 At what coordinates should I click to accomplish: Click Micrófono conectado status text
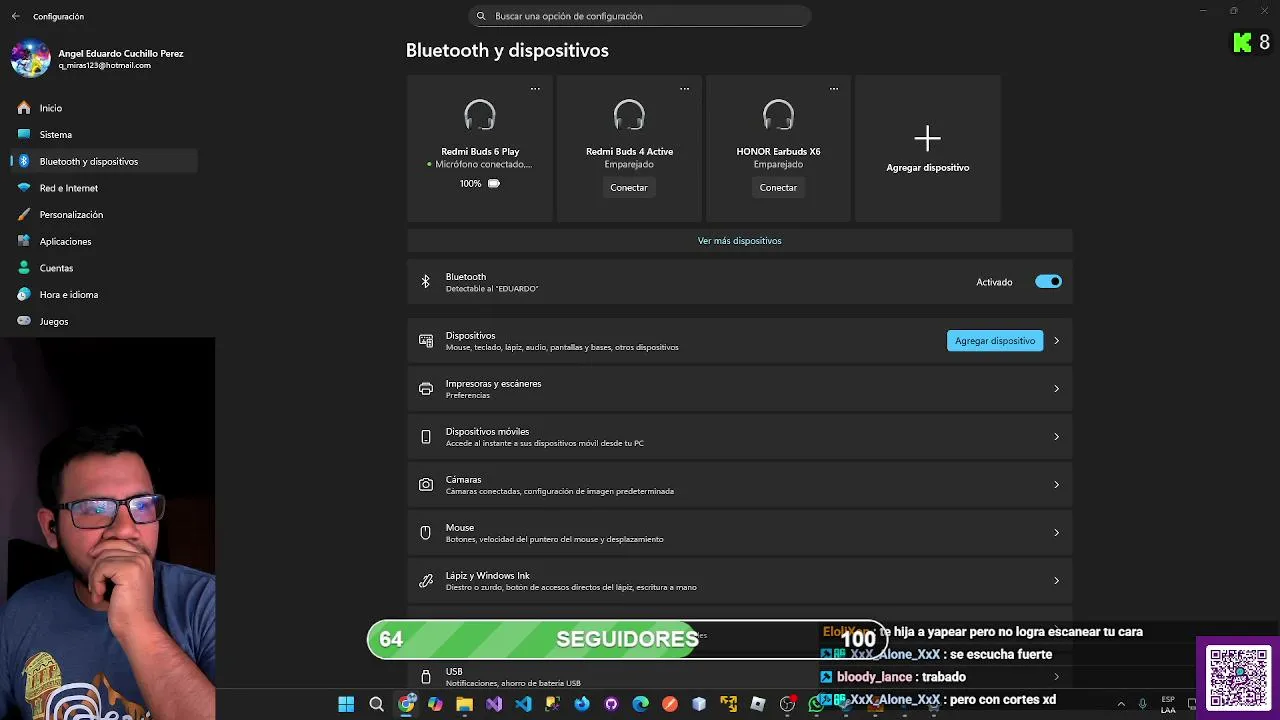tap(484, 164)
